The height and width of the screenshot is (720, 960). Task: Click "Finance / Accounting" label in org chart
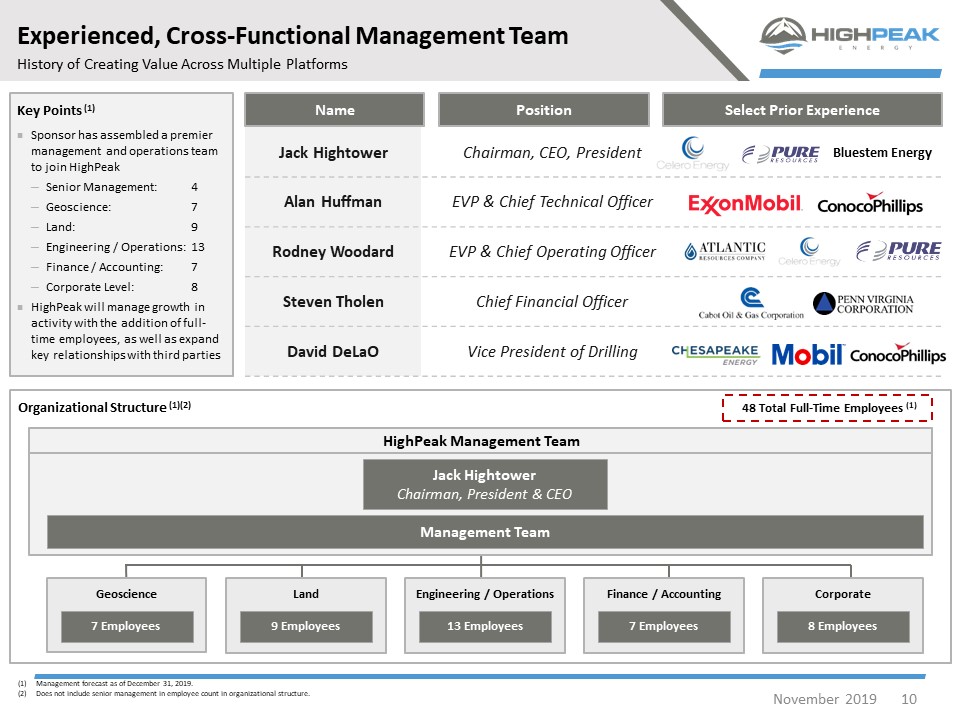click(664, 594)
